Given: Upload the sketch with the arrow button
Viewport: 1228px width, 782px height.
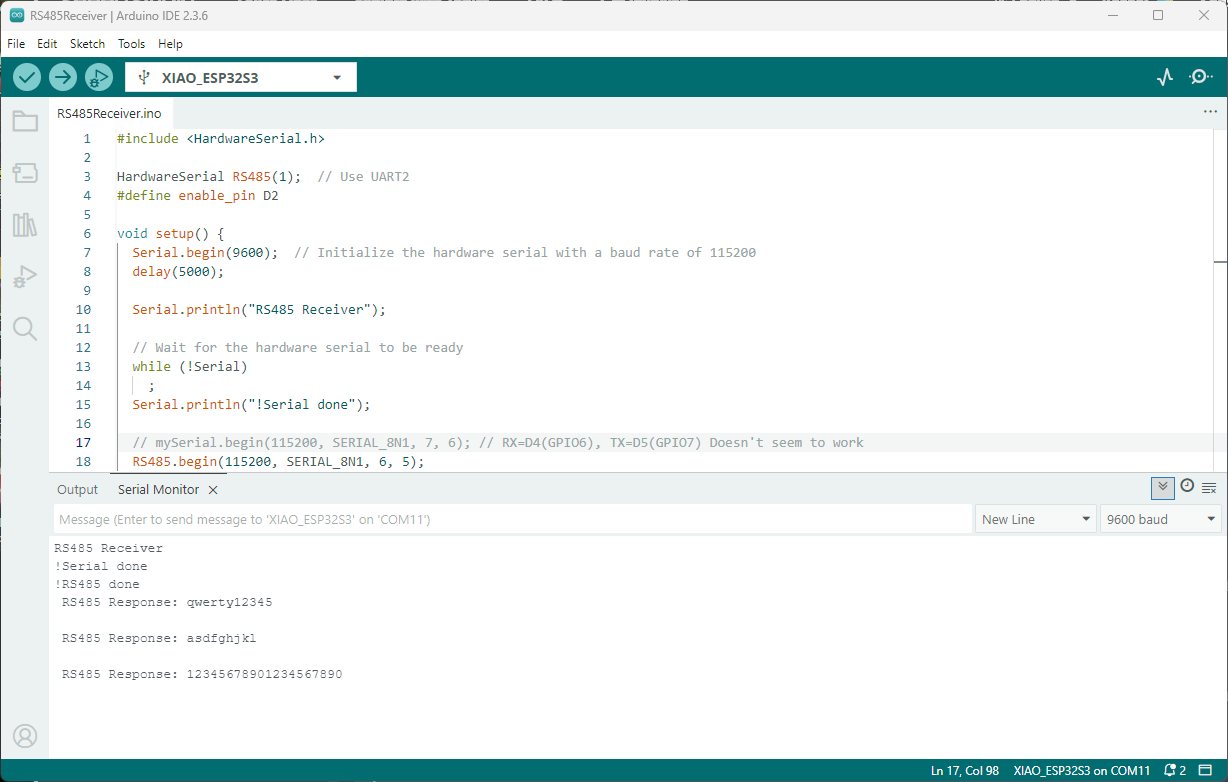Looking at the screenshot, I should pyautogui.click(x=63, y=77).
